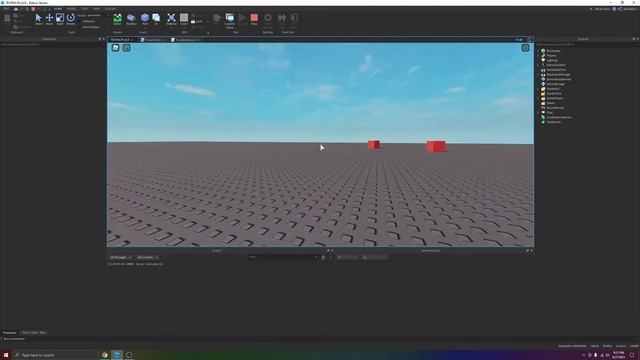Click the UI icon in the ribbon
The height and width of the screenshot is (360, 640).
tap(156, 19)
